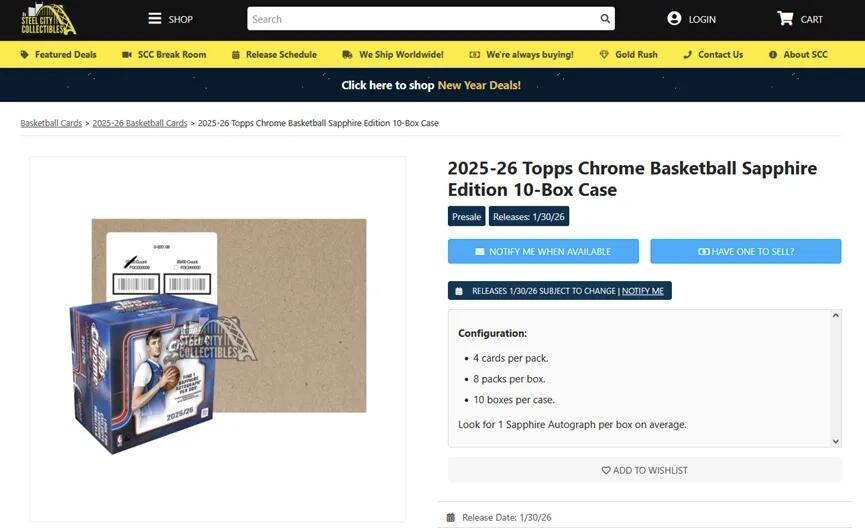865x528 pixels.
Task: Click ADD TO WISHLIST button
Action: pyautogui.click(x=645, y=470)
